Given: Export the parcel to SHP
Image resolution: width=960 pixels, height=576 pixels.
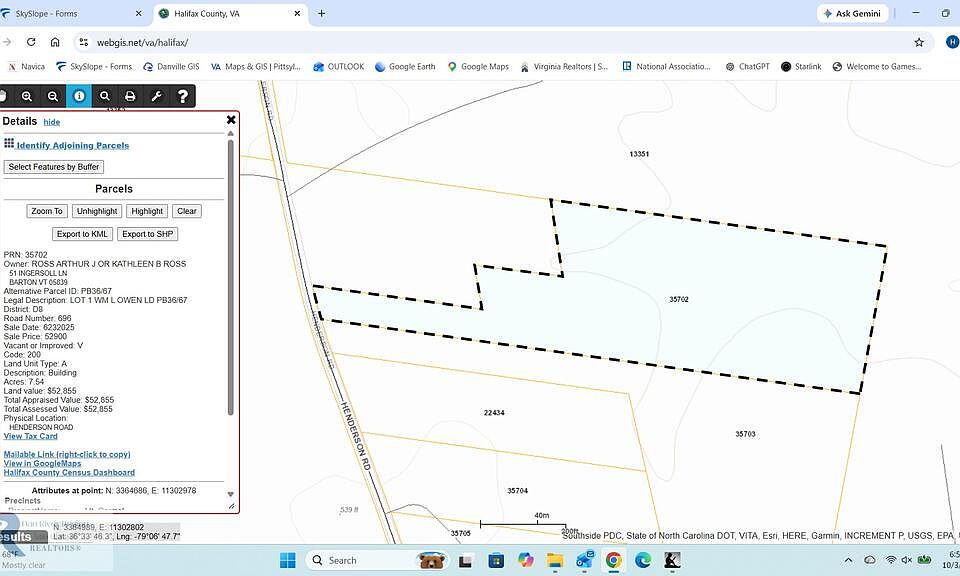Looking at the screenshot, I should (148, 234).
